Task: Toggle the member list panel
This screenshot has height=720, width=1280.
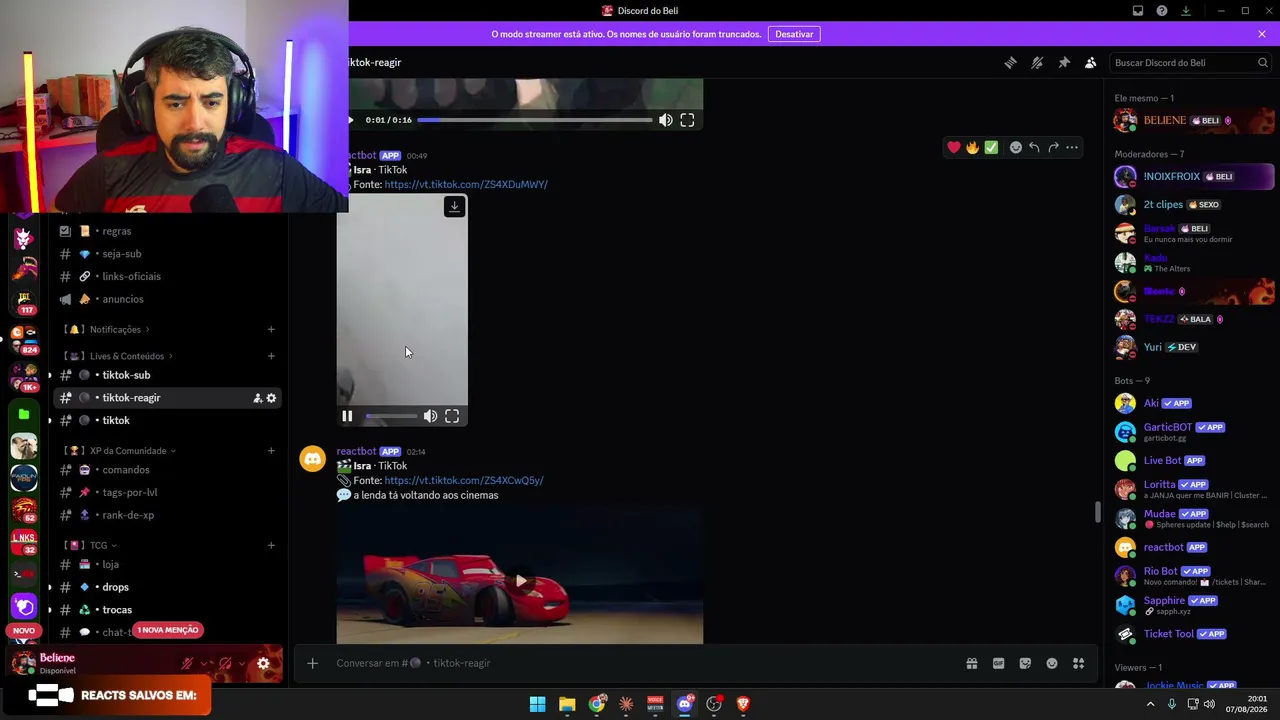Action: tap(1091, 62)
